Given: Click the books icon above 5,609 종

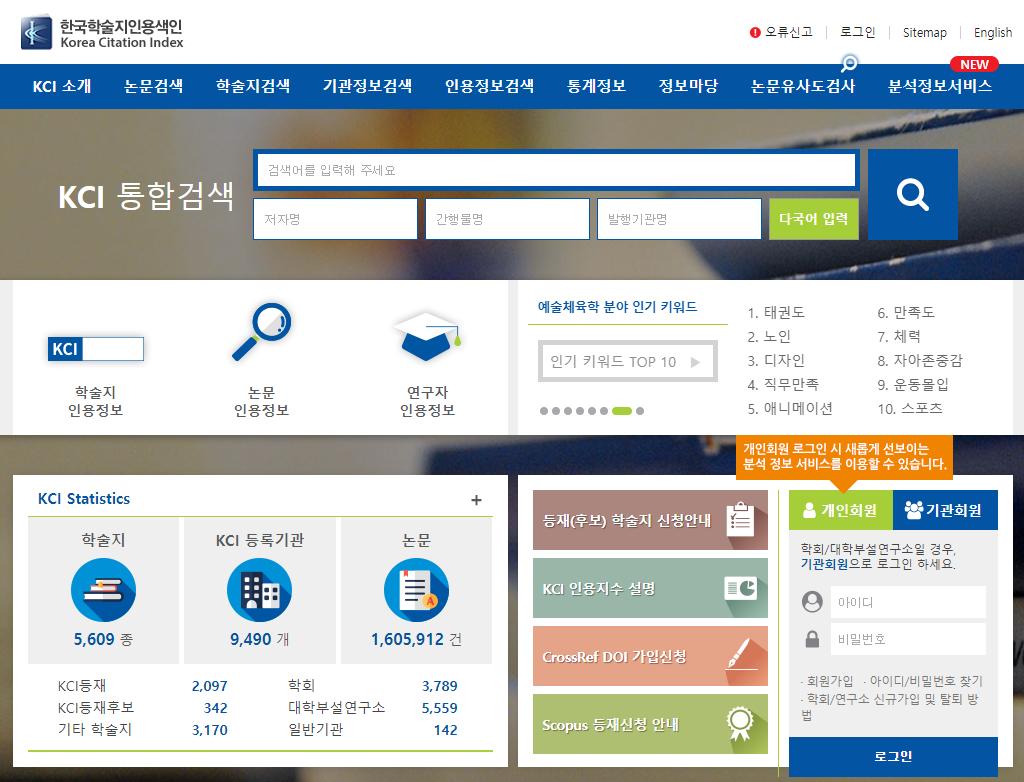Looking at the screenshot, I should click(x=103, y=588).
